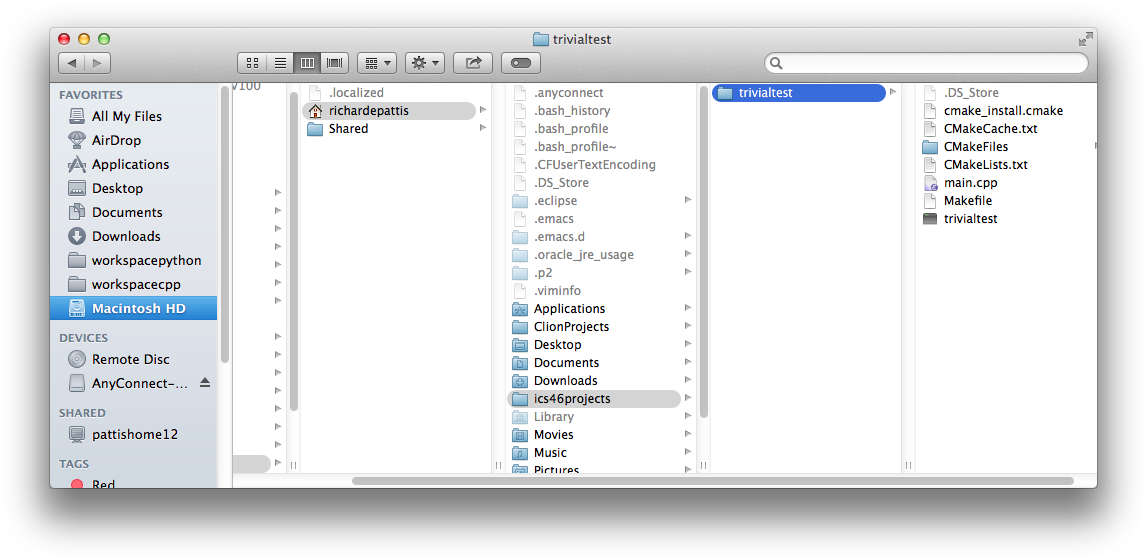This screenshot has width=1146, height=559.
Task: Open AirDrop from the sidebar
Action: click(134, 140)
